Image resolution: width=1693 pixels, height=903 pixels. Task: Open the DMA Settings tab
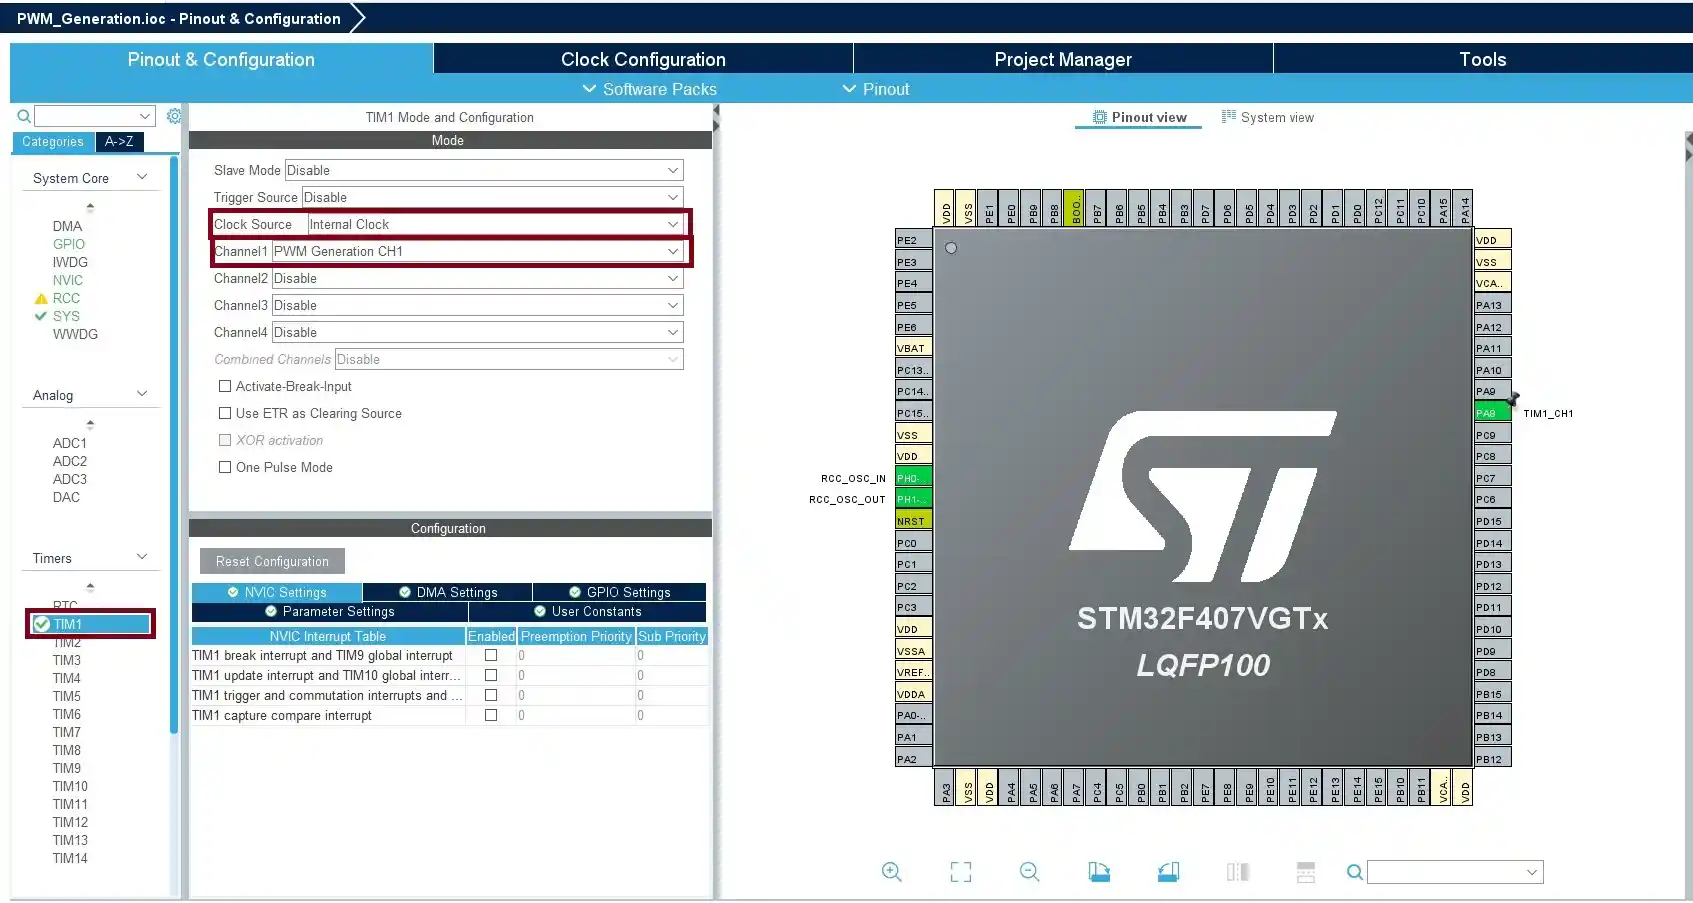click(448, 592)
